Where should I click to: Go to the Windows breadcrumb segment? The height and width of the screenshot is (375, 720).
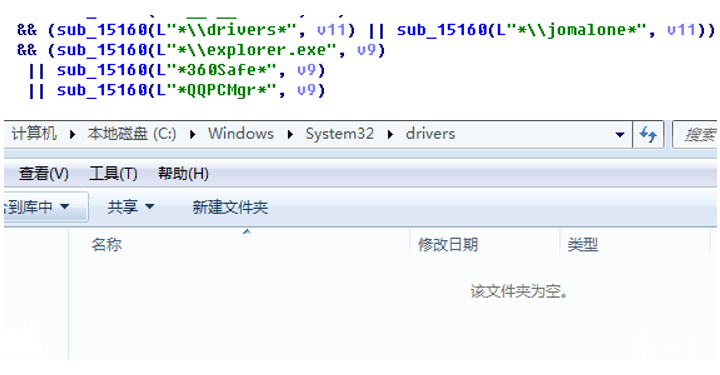point(241,134)
